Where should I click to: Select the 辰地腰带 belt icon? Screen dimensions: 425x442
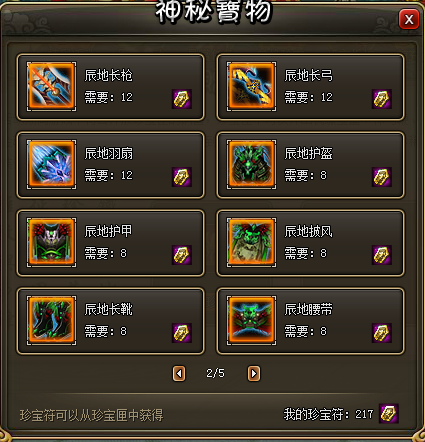click(251, 320)
